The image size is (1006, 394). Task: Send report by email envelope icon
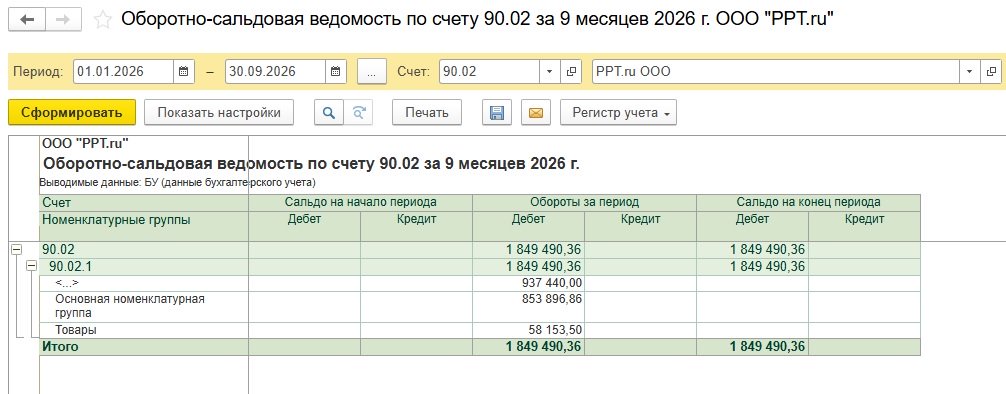(x=536, y=112)
